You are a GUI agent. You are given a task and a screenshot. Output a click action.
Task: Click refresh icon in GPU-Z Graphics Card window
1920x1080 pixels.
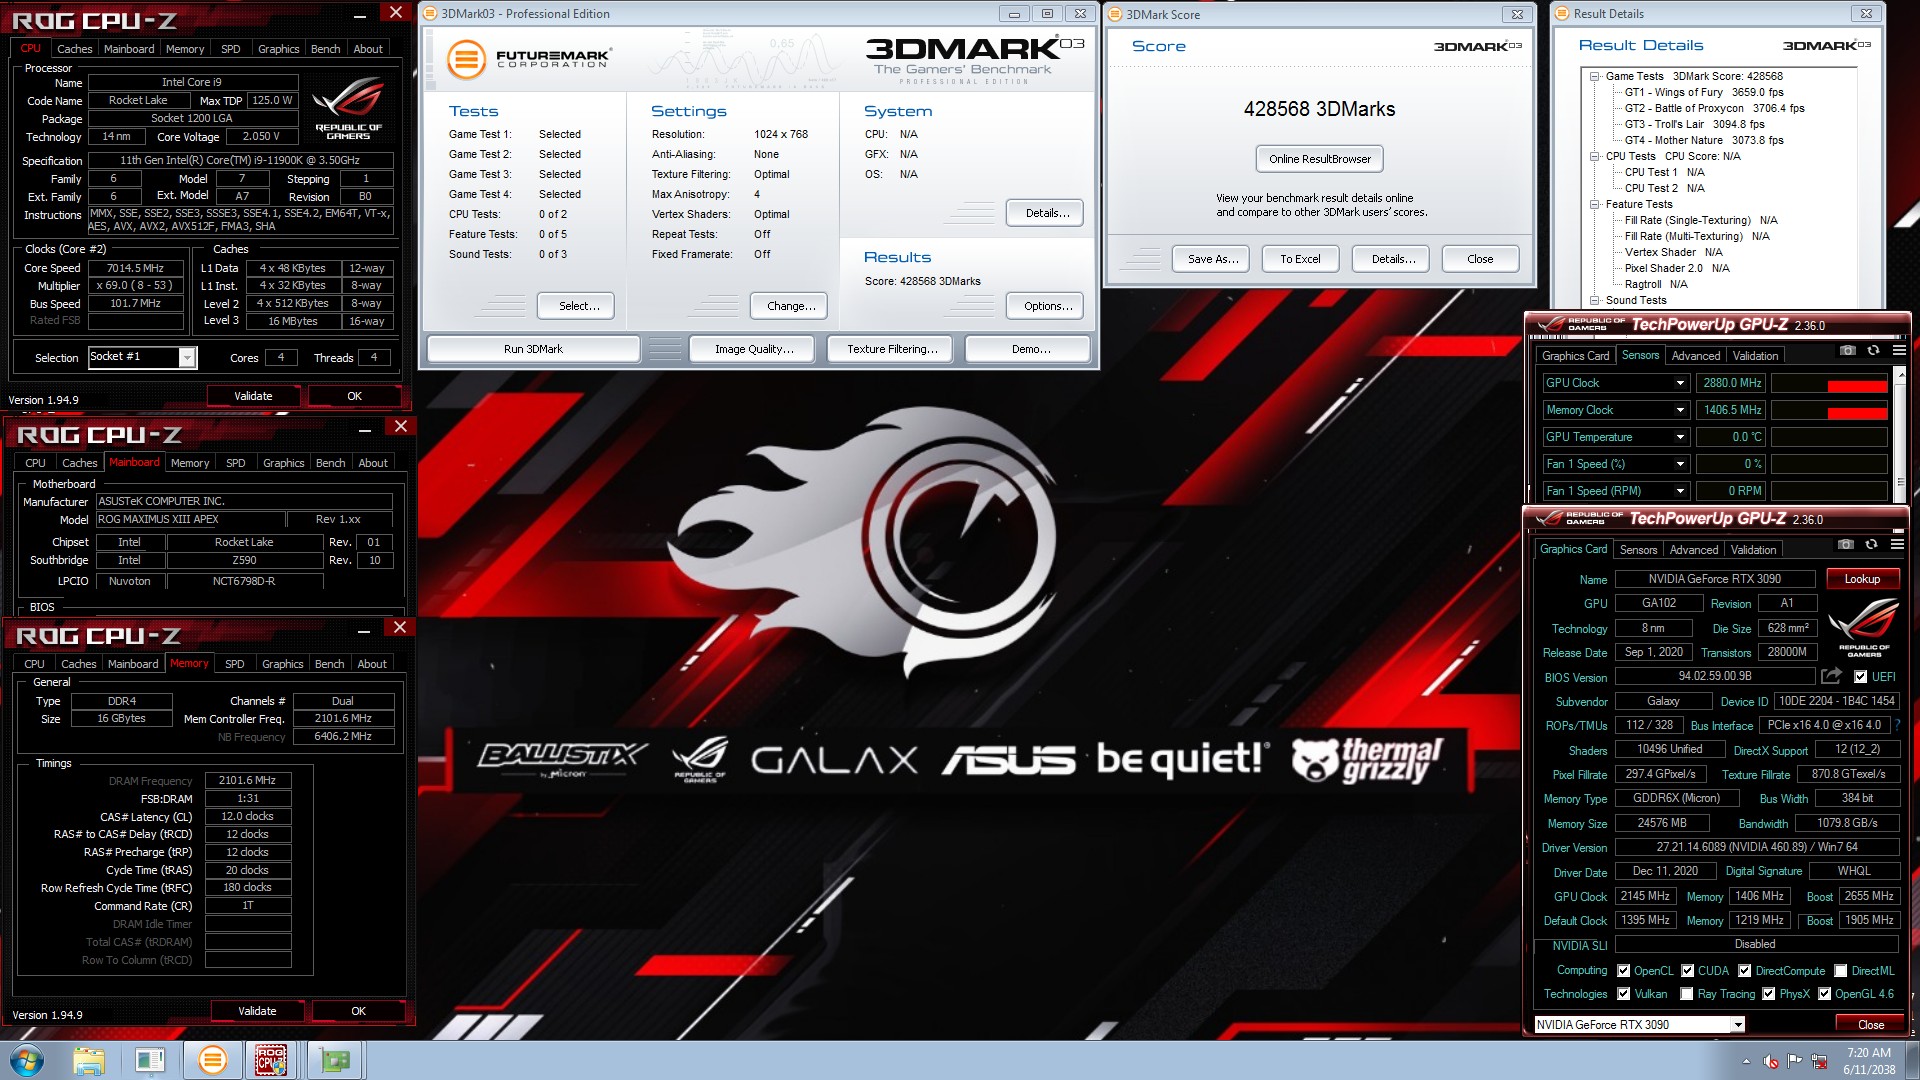pos(1871,545)
